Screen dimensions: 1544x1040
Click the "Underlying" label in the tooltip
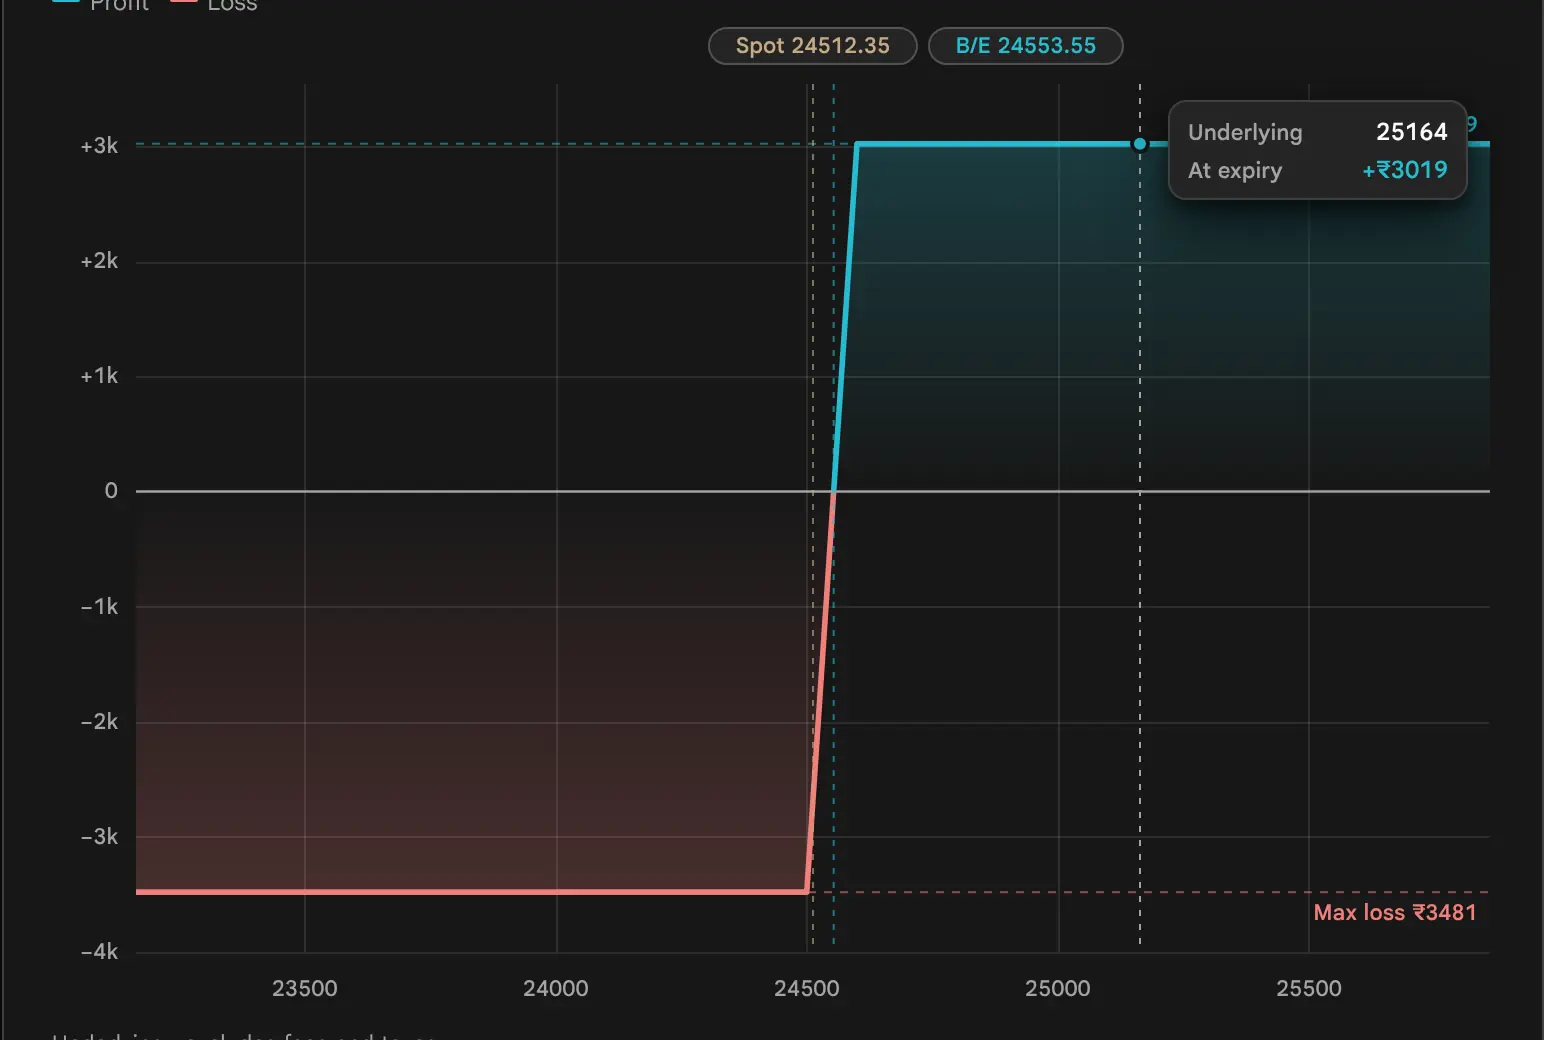click(x=1245, y=133)
